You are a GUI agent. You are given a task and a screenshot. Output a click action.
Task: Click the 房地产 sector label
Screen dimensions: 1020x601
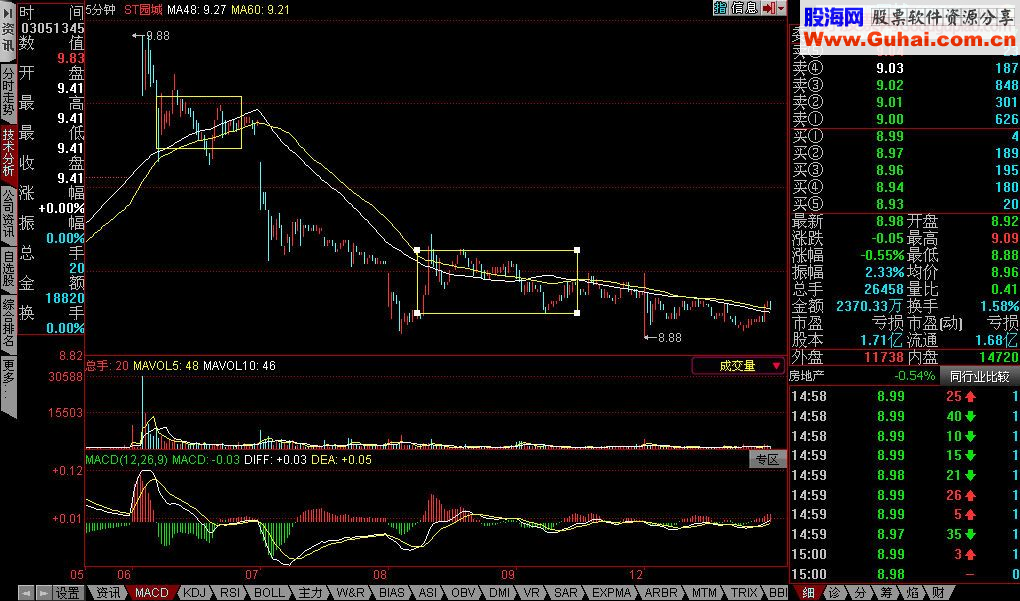(x=807, y=375)
